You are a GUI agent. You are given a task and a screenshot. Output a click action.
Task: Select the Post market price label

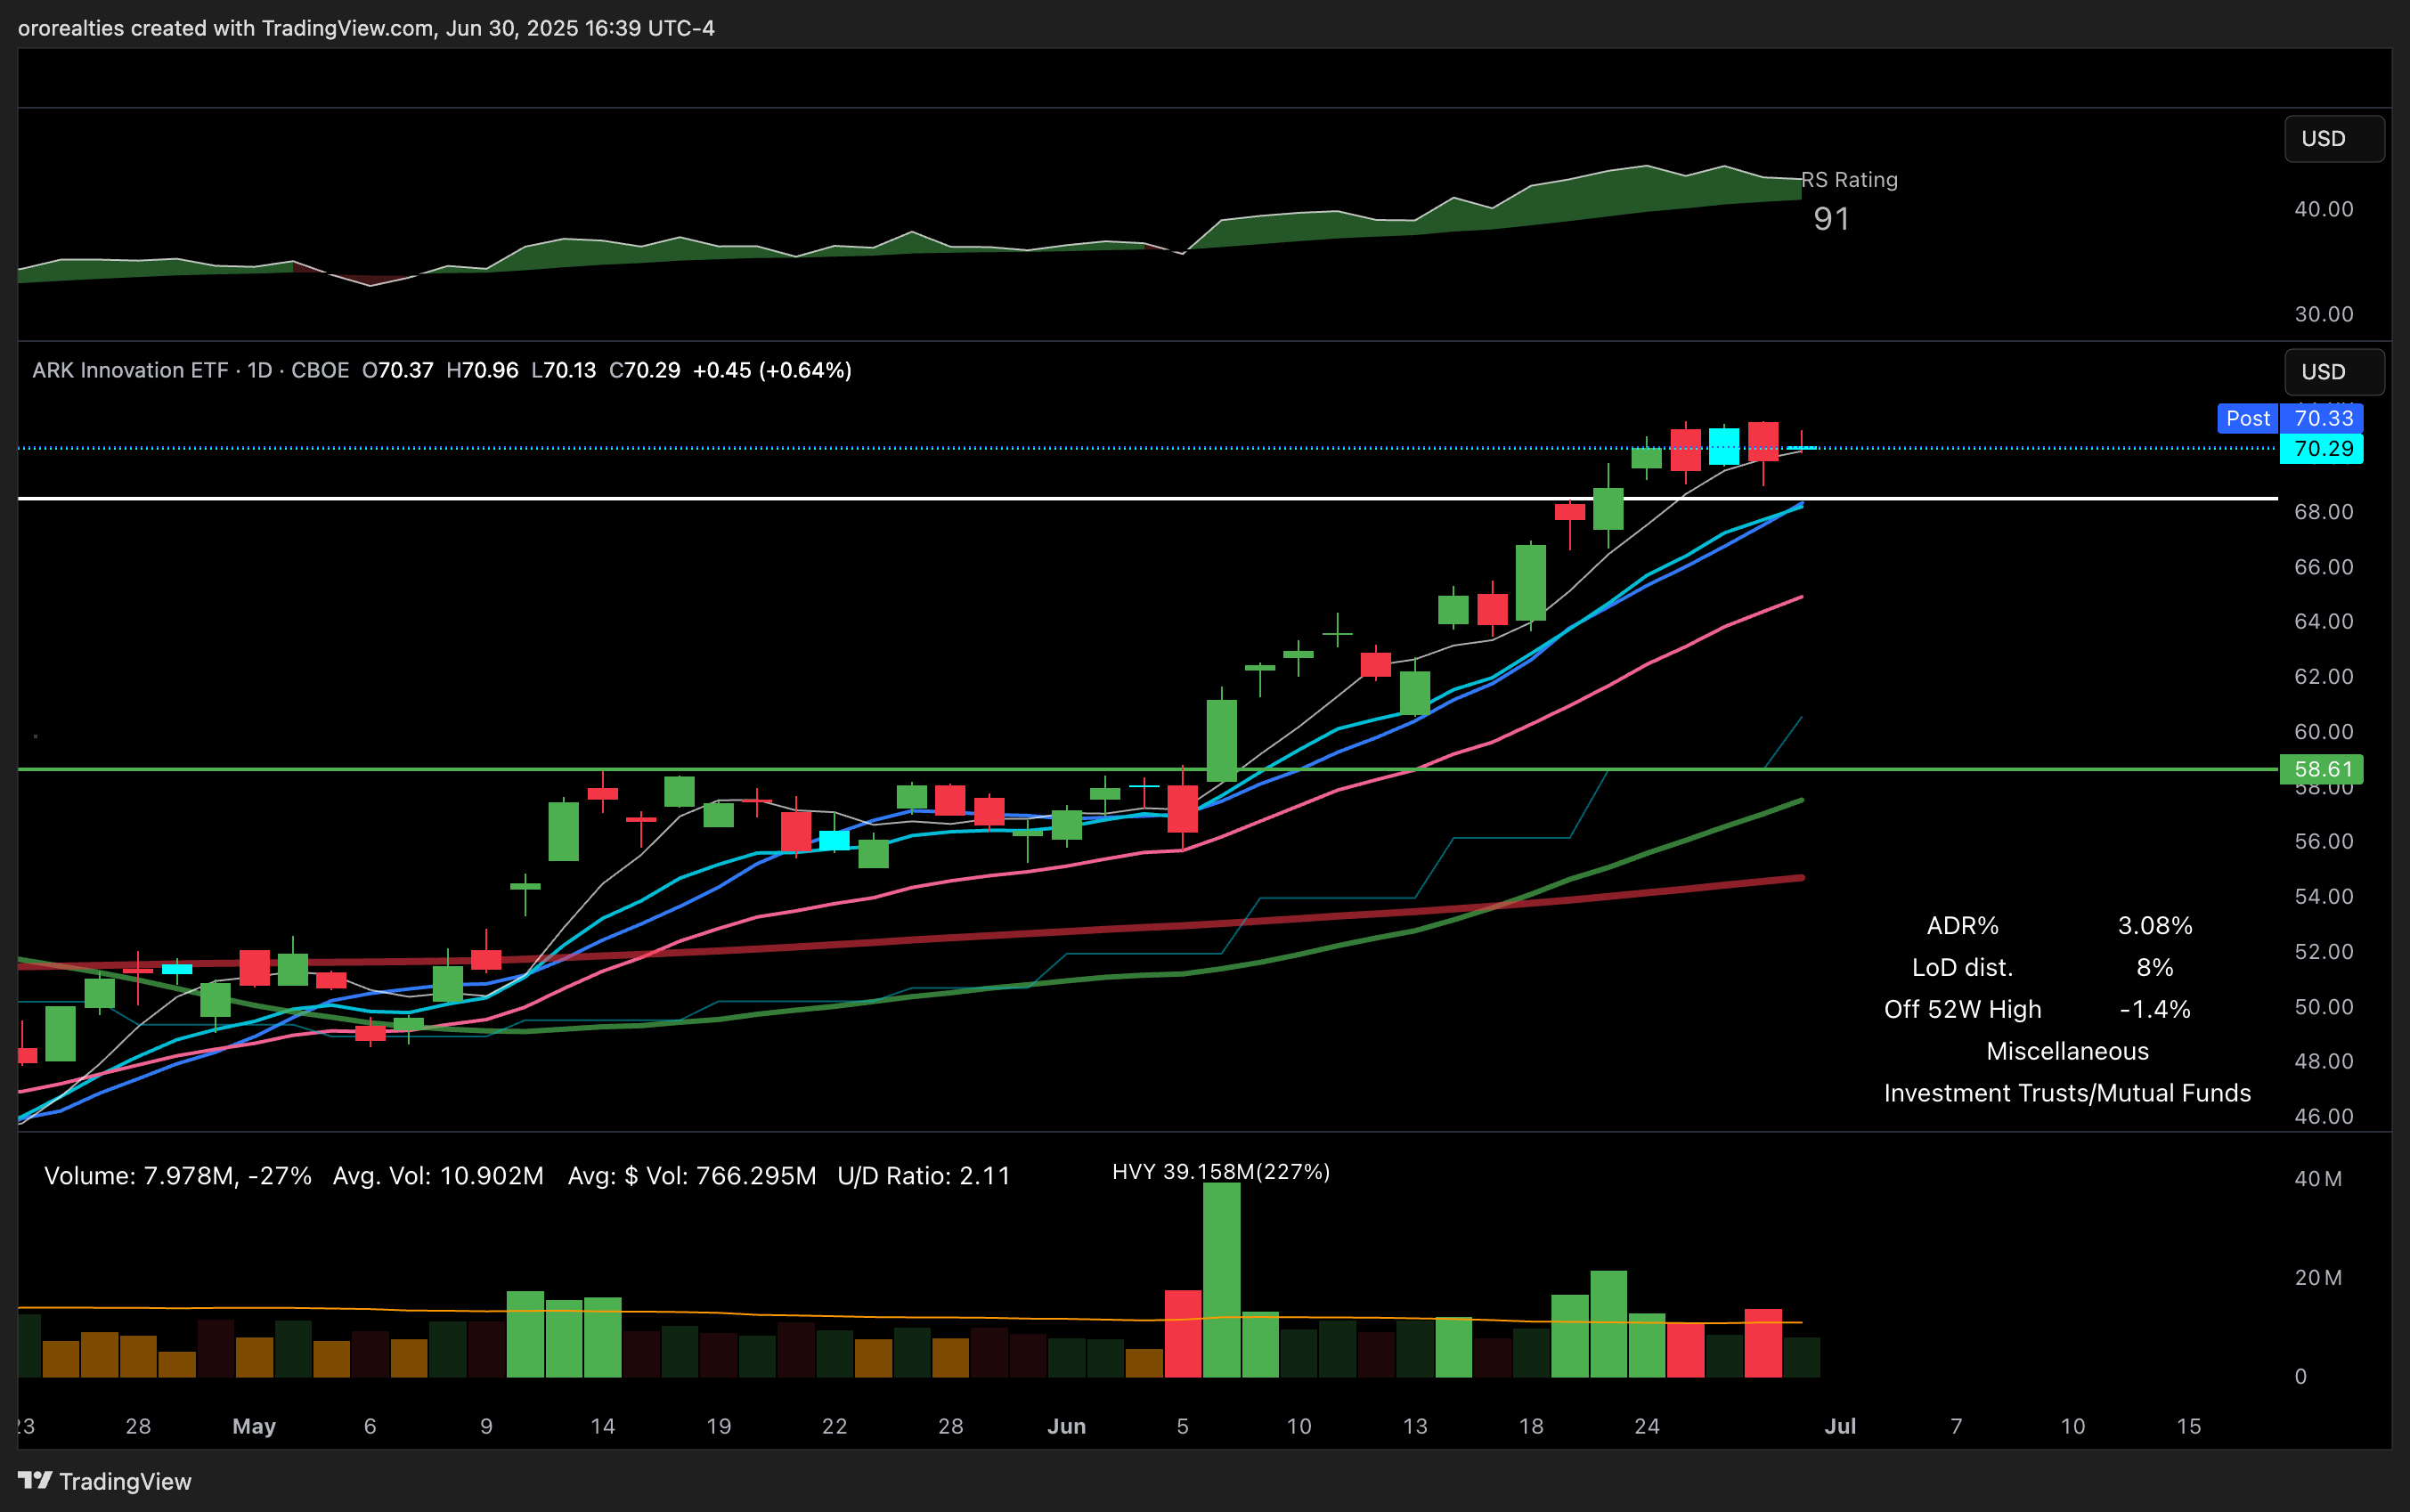point(2247,418)
